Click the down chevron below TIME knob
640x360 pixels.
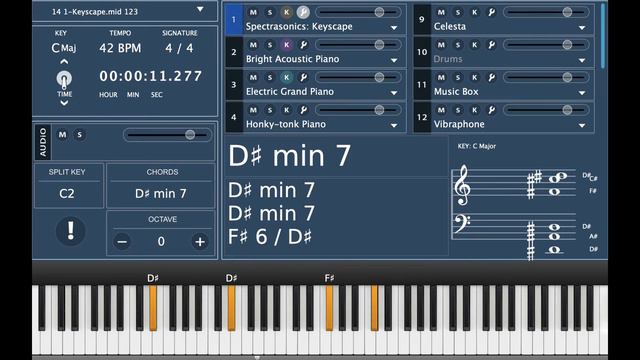click(64, 103)
